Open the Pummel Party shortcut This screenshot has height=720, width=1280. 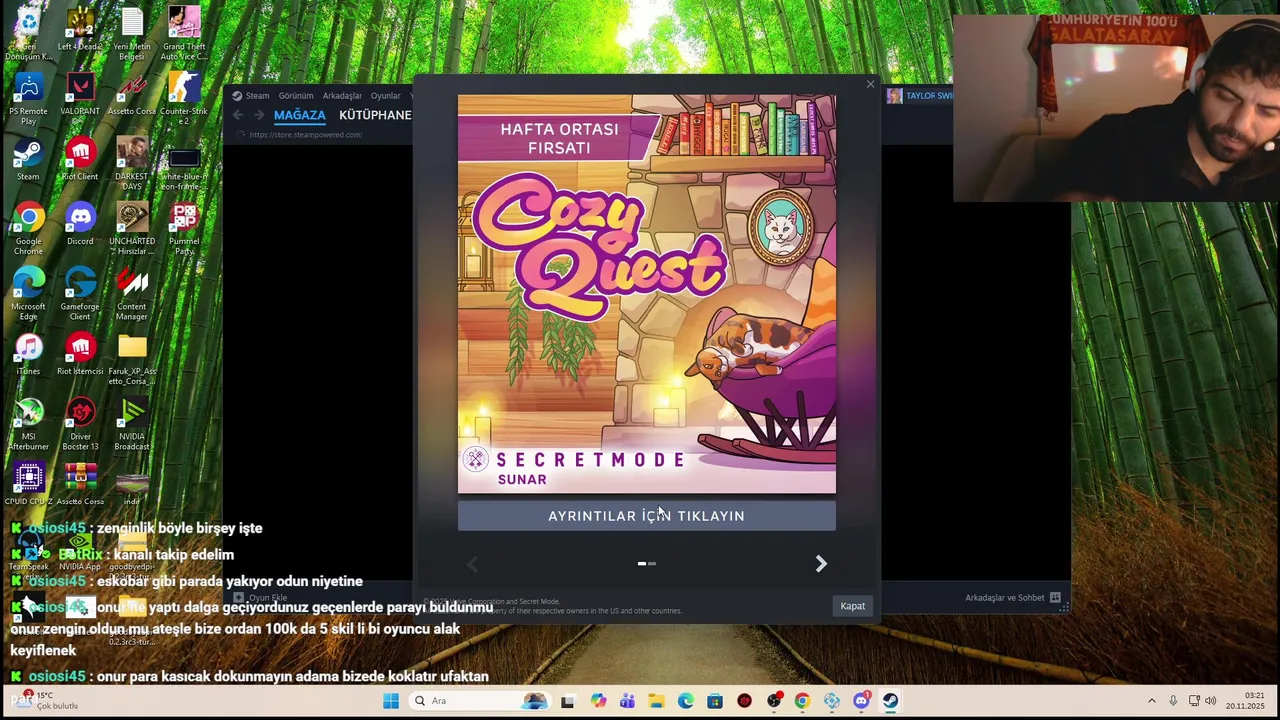[x=184, y=229]
